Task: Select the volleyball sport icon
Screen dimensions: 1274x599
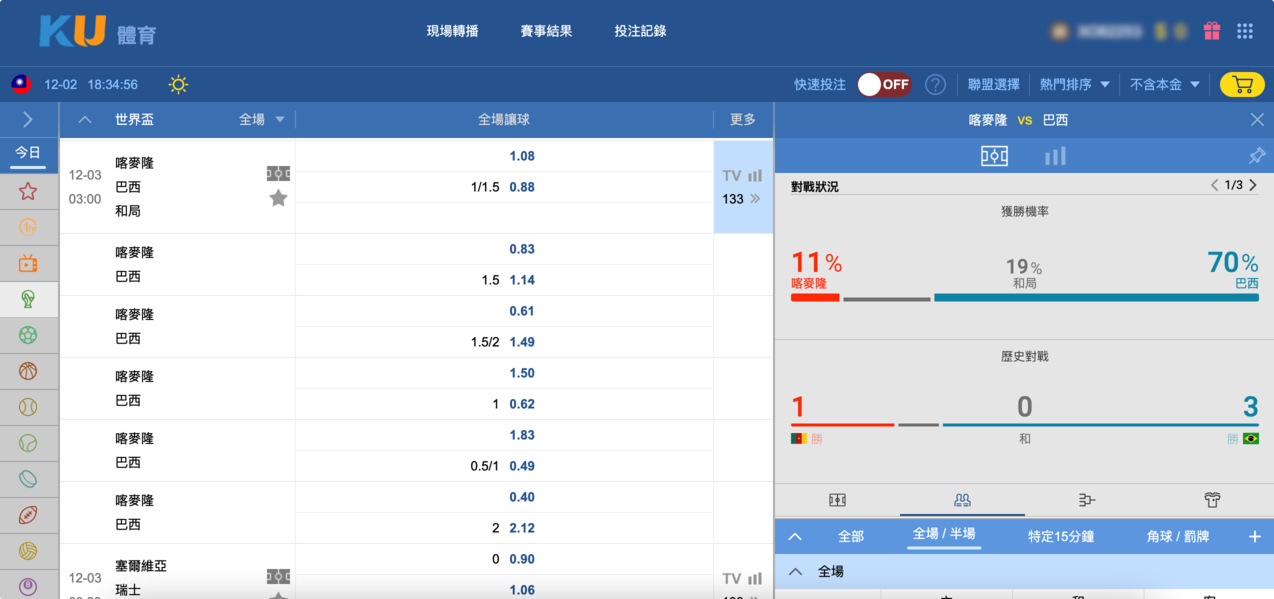Action: pos(28,551)
